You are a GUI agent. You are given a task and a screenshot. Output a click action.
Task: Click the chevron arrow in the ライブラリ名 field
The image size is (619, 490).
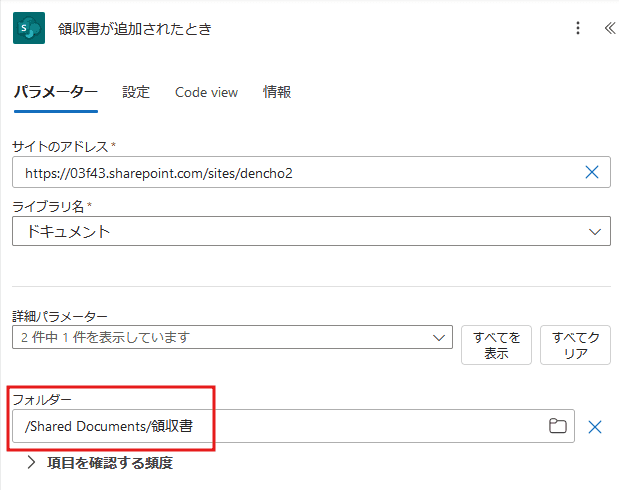pyautogui.click(x=595, y=231)
